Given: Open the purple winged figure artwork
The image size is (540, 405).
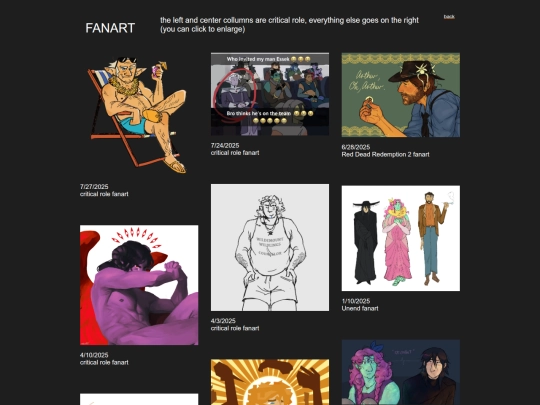Looking at the screenshot, I should tap(139, 285).
